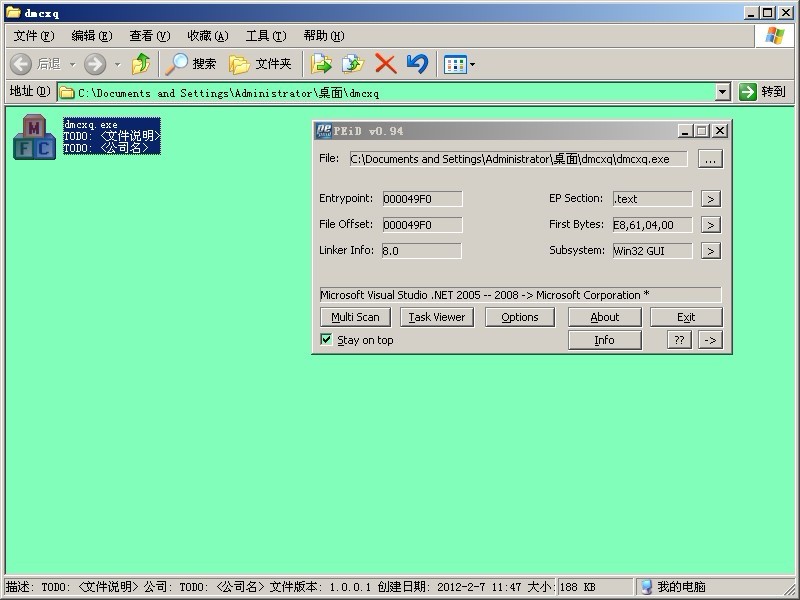Viewport: 800px width, 600px height.
Task: Click the dmcxq.exe file name label
Action: click(x=91, y=124)
